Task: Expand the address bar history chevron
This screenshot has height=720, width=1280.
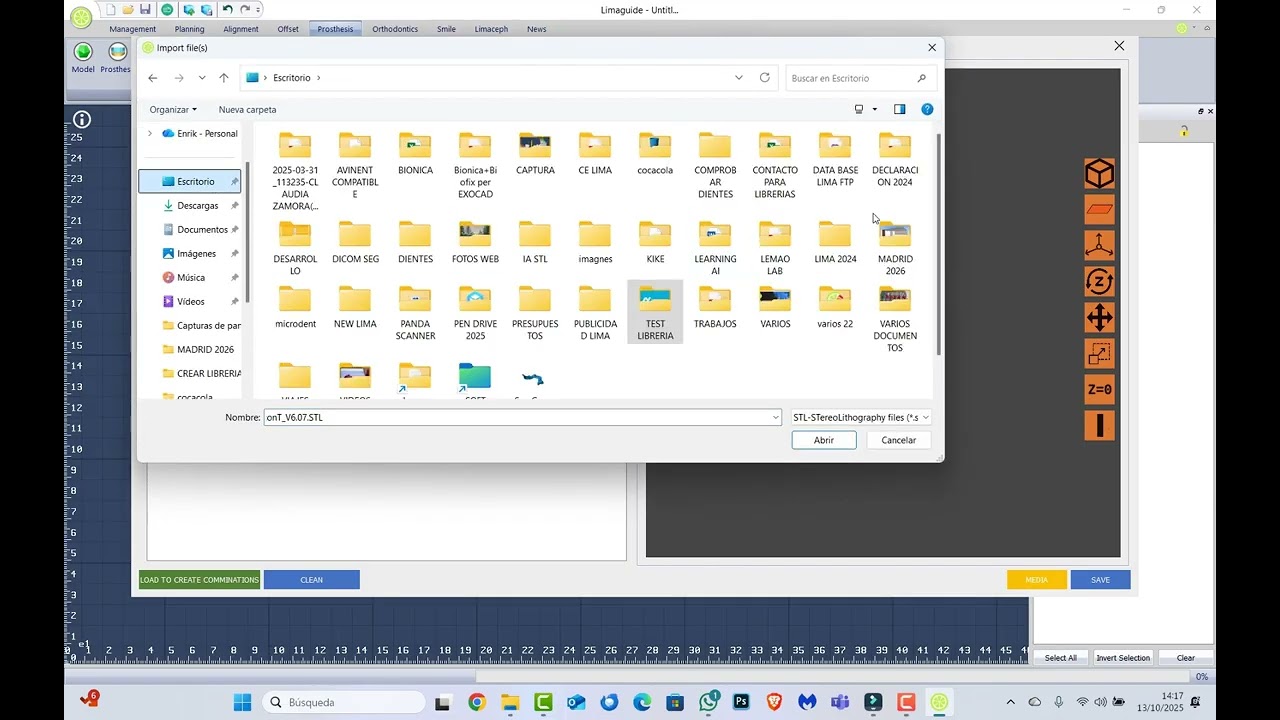Action: pyautogui.click(x=739, y=78)
